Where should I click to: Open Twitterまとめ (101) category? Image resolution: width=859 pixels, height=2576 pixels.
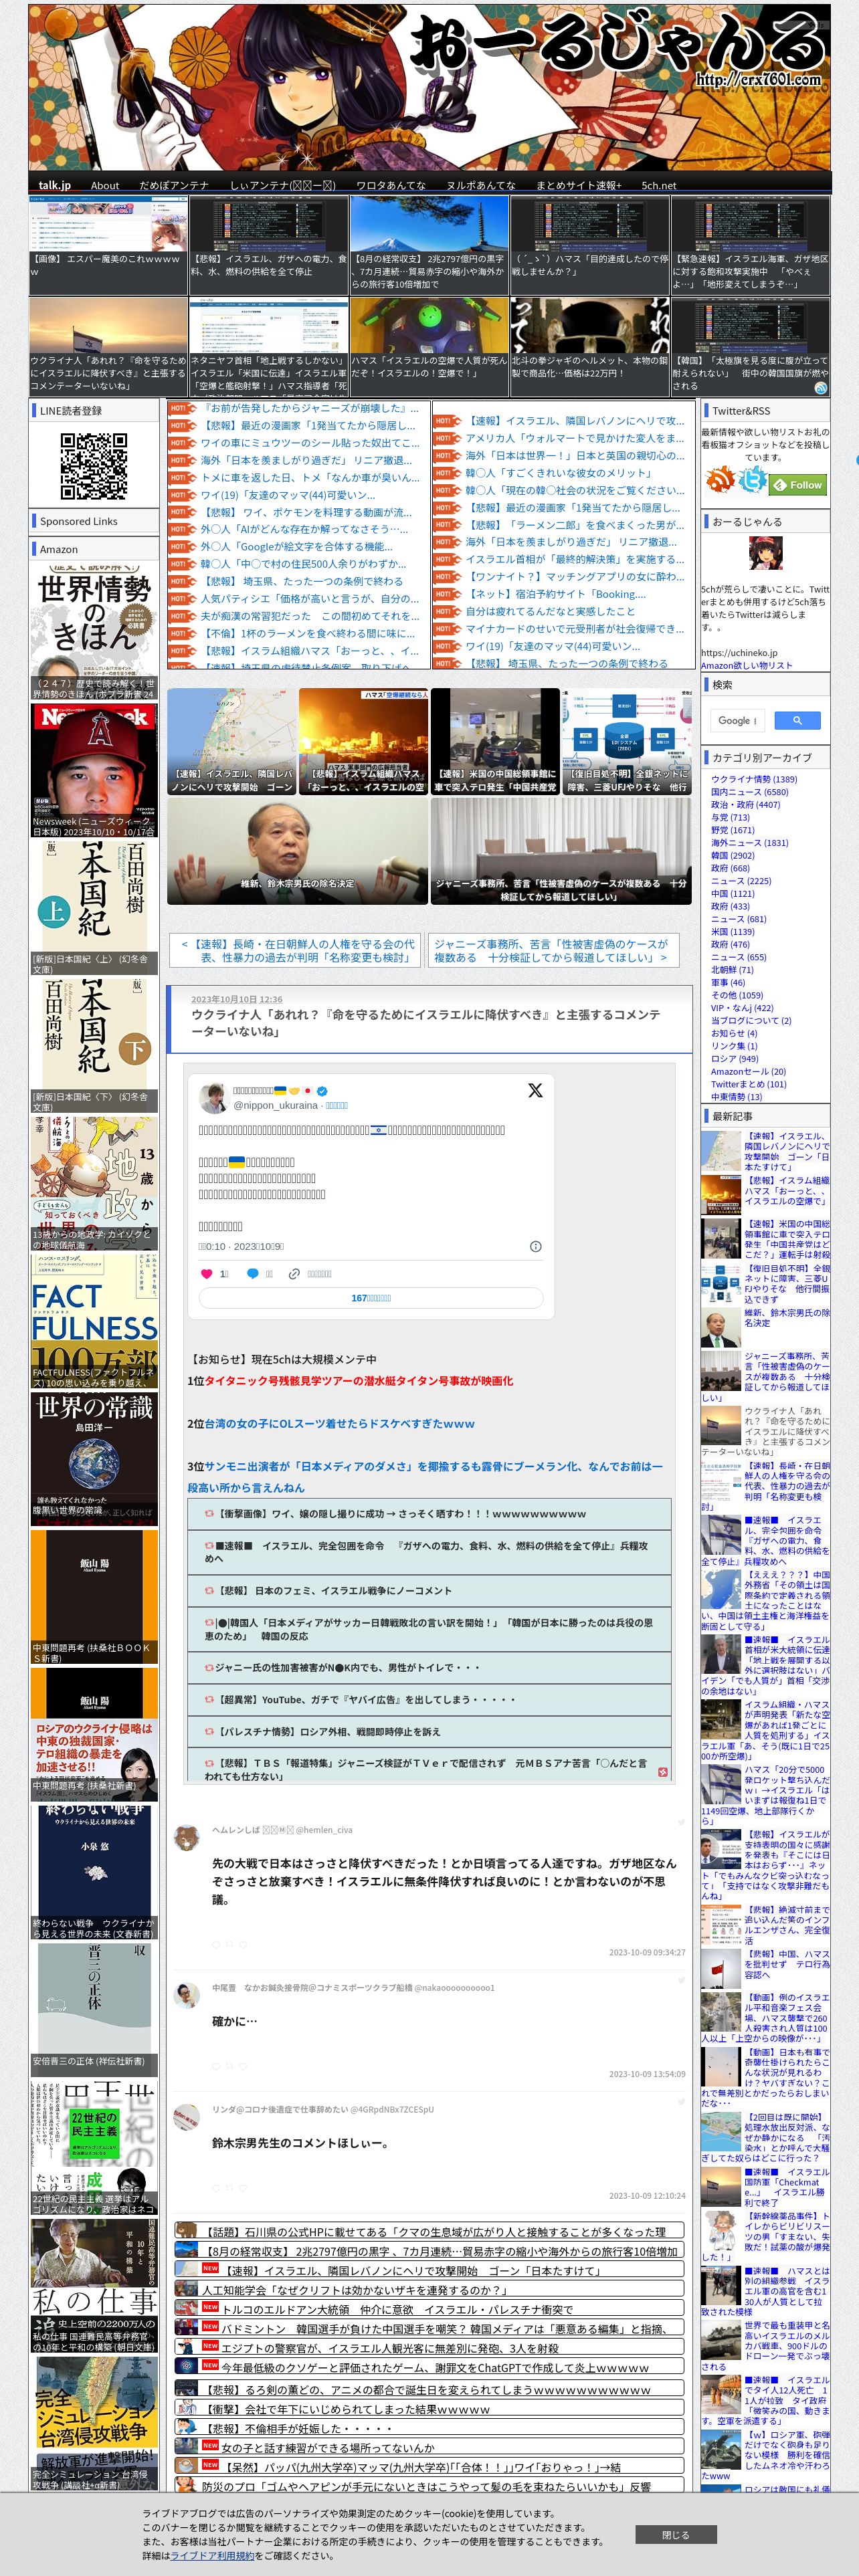point(749,1084)
